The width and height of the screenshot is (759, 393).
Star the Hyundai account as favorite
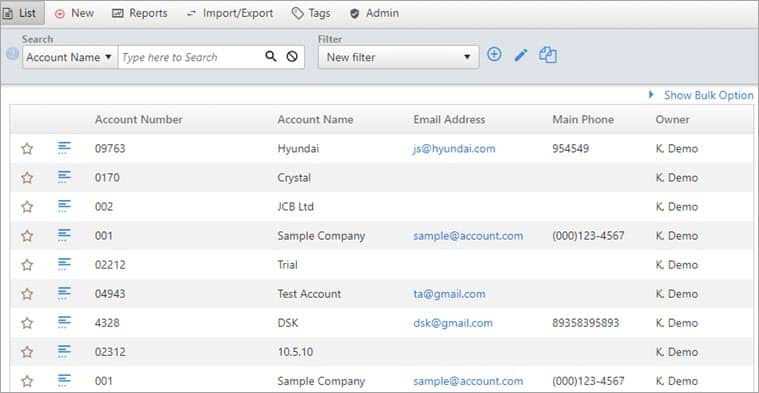point(27,149)
